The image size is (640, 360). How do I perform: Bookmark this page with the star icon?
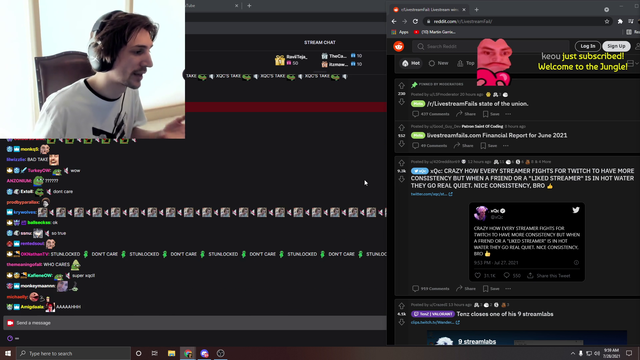(x=607, y=21)
